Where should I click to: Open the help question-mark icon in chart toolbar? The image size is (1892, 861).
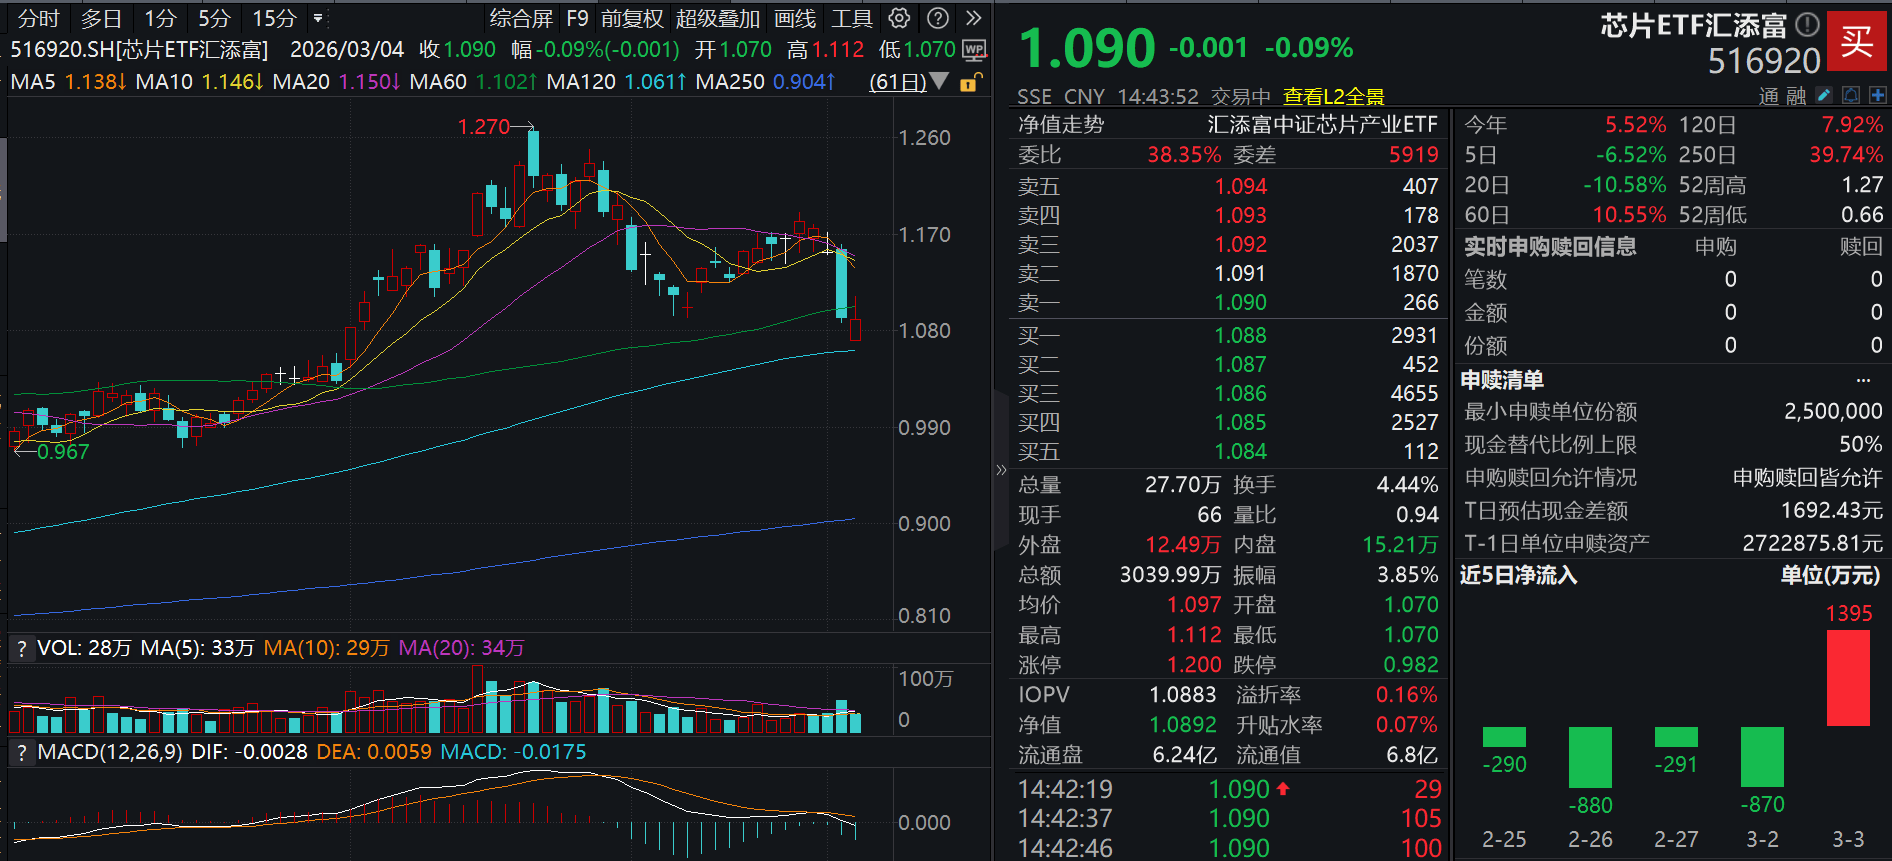[937, 18]
